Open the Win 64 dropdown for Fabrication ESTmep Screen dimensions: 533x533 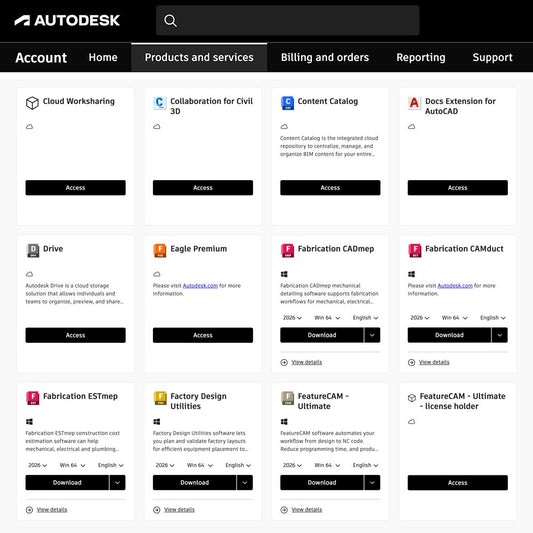click(72, 465)
